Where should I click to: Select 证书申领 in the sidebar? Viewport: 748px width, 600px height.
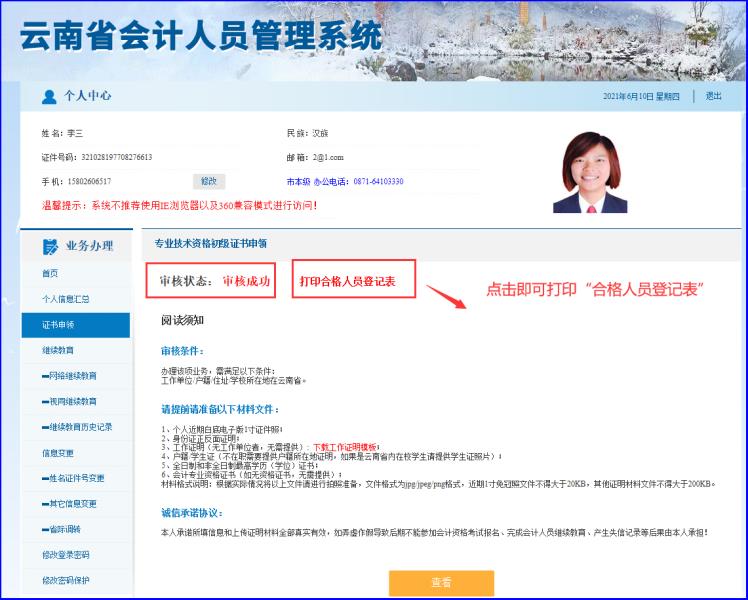(58, 325)
